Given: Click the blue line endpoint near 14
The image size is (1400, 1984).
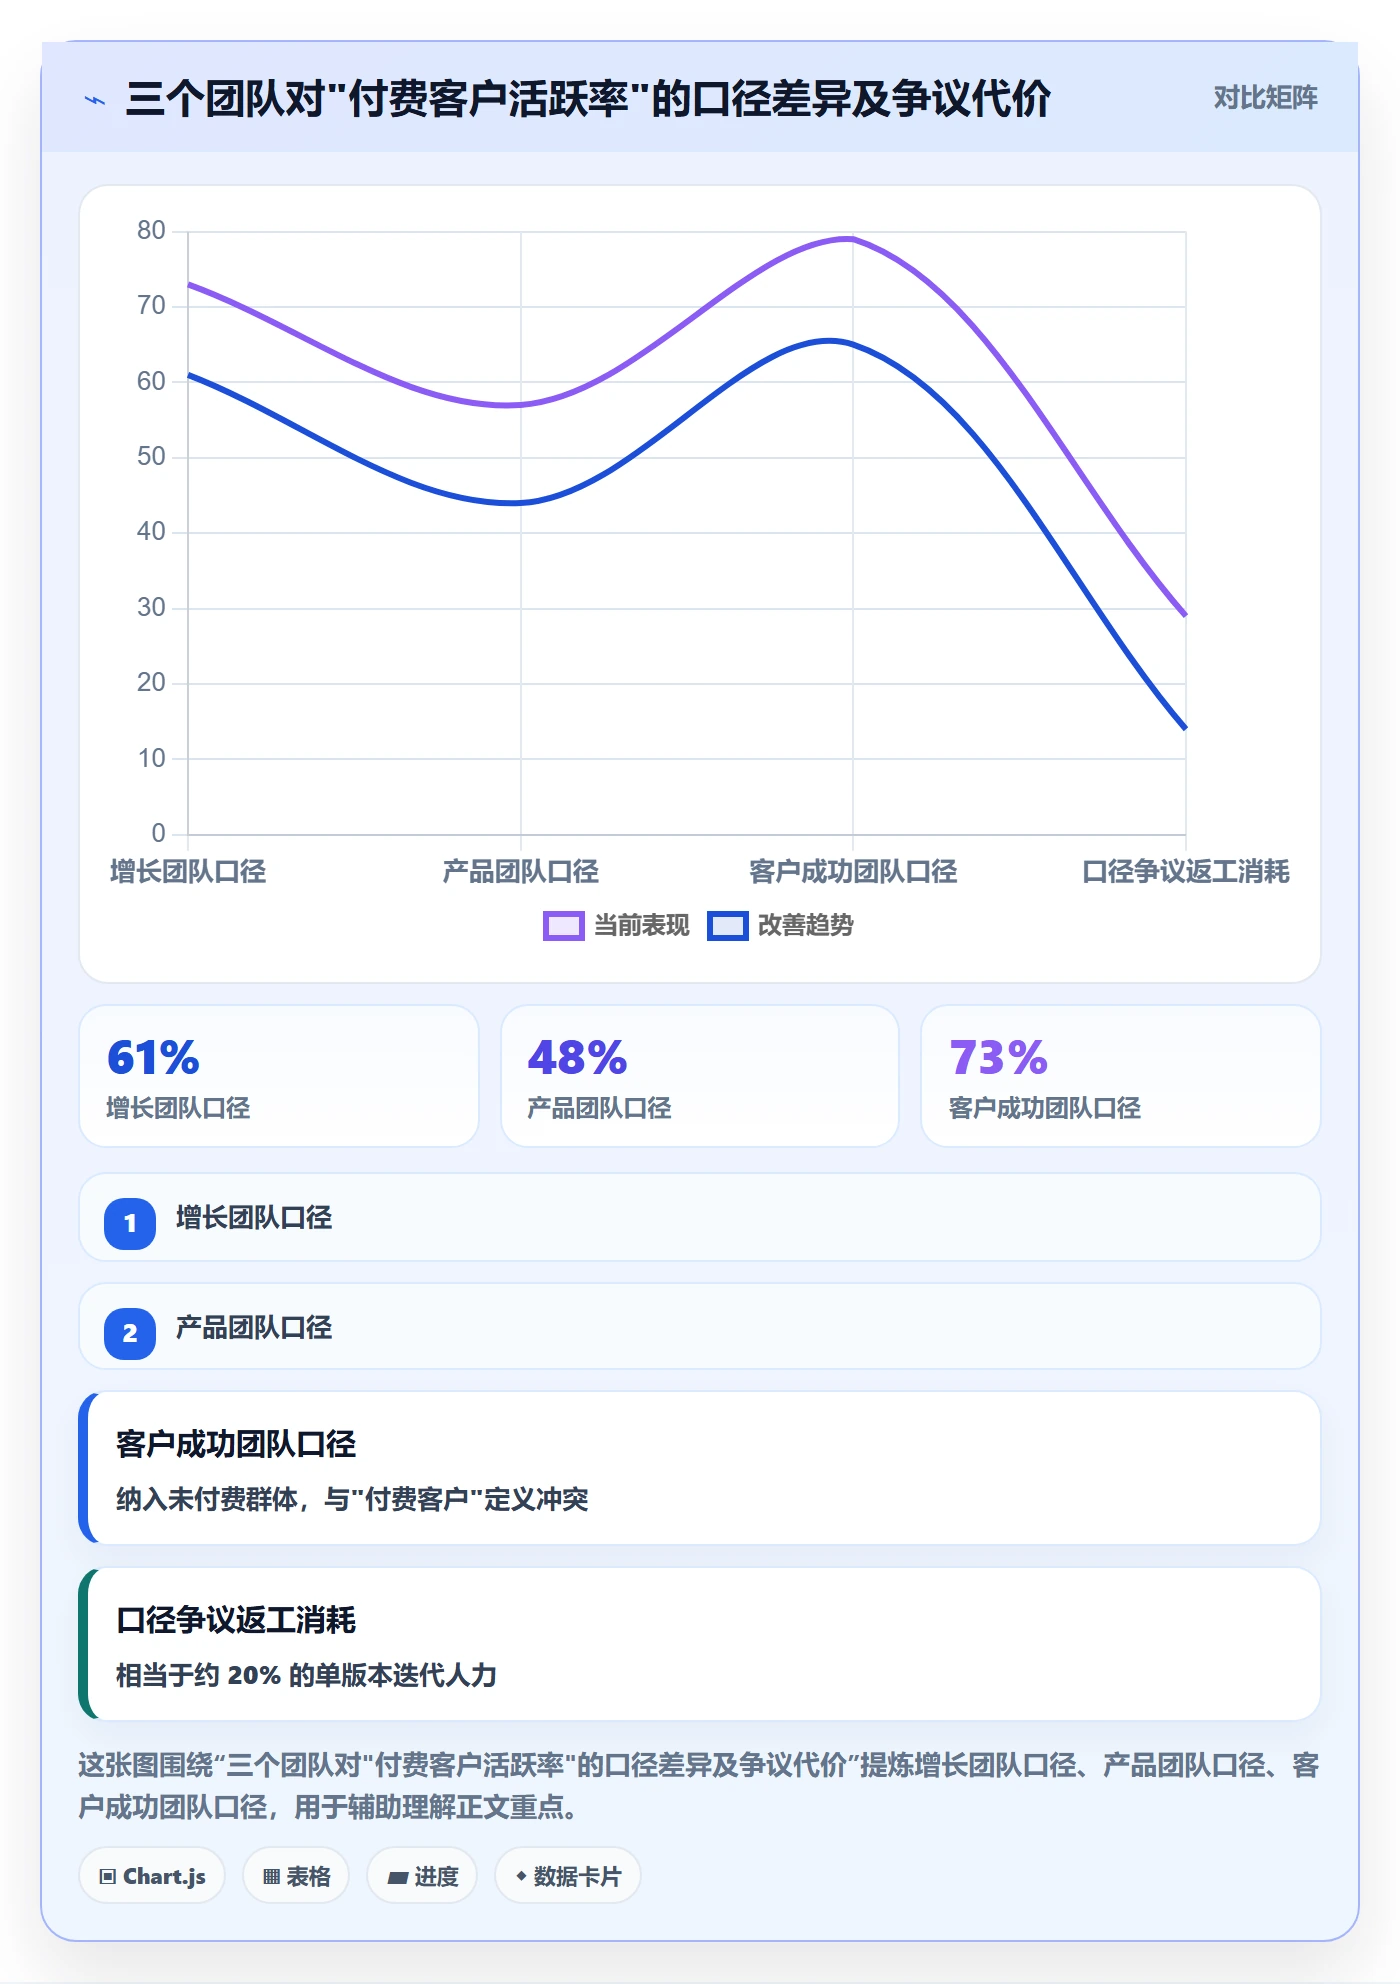Looking at the screenshot, I should coord(1185,727).
